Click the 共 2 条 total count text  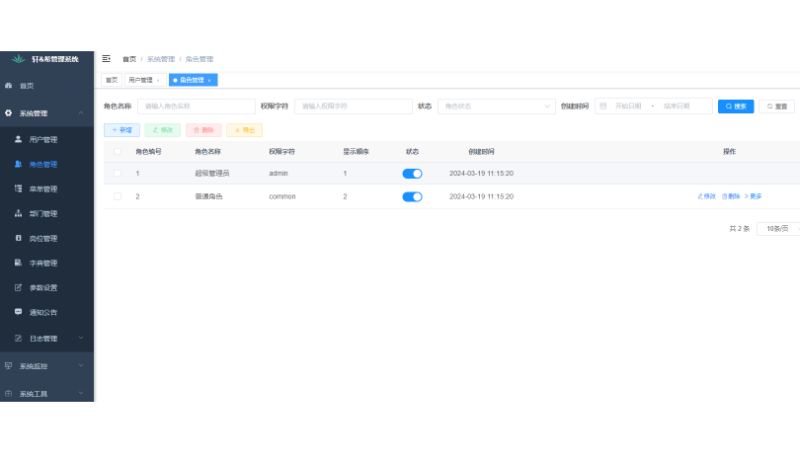pos(739,229)
